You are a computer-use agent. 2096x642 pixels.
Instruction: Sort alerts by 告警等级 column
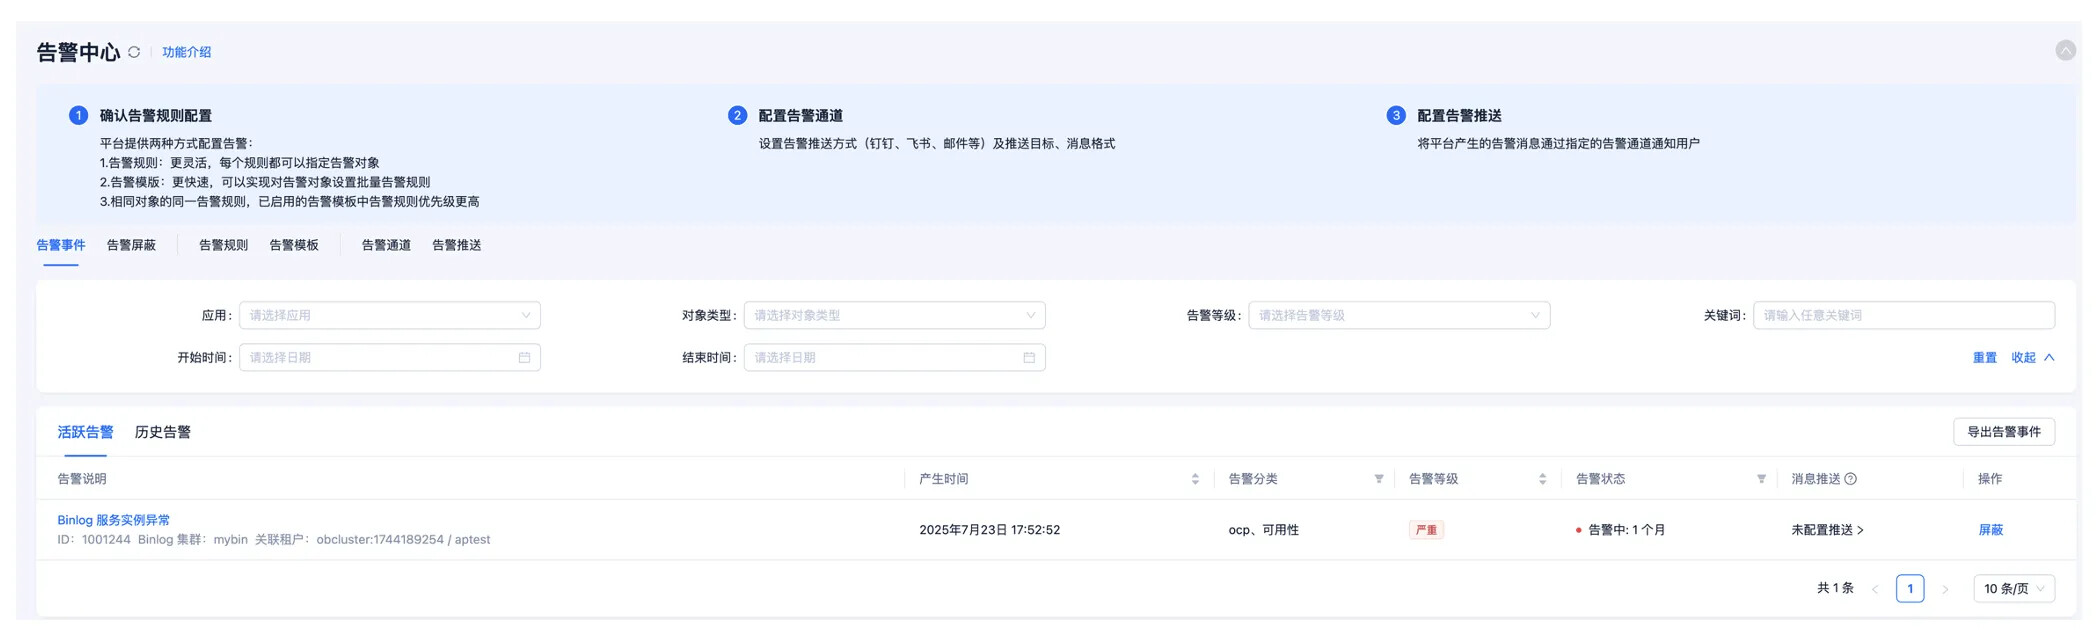pos(1542,479)
